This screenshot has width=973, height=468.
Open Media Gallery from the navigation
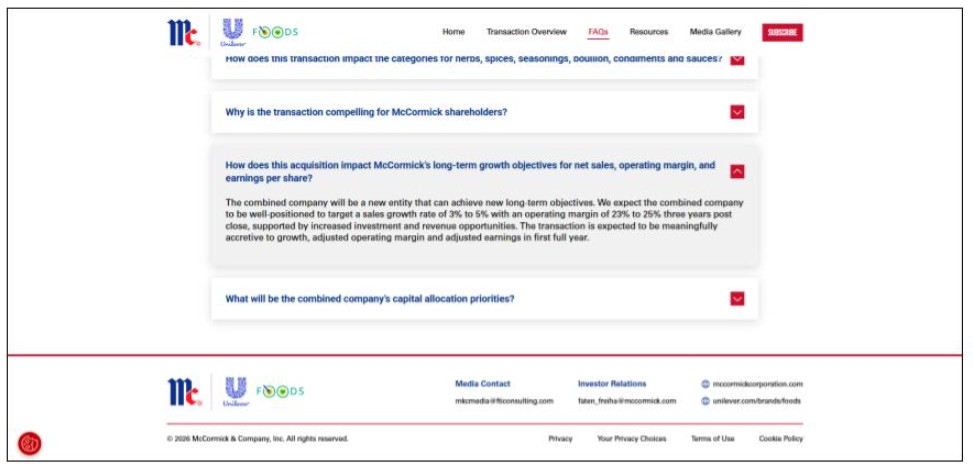coord(715,32)
